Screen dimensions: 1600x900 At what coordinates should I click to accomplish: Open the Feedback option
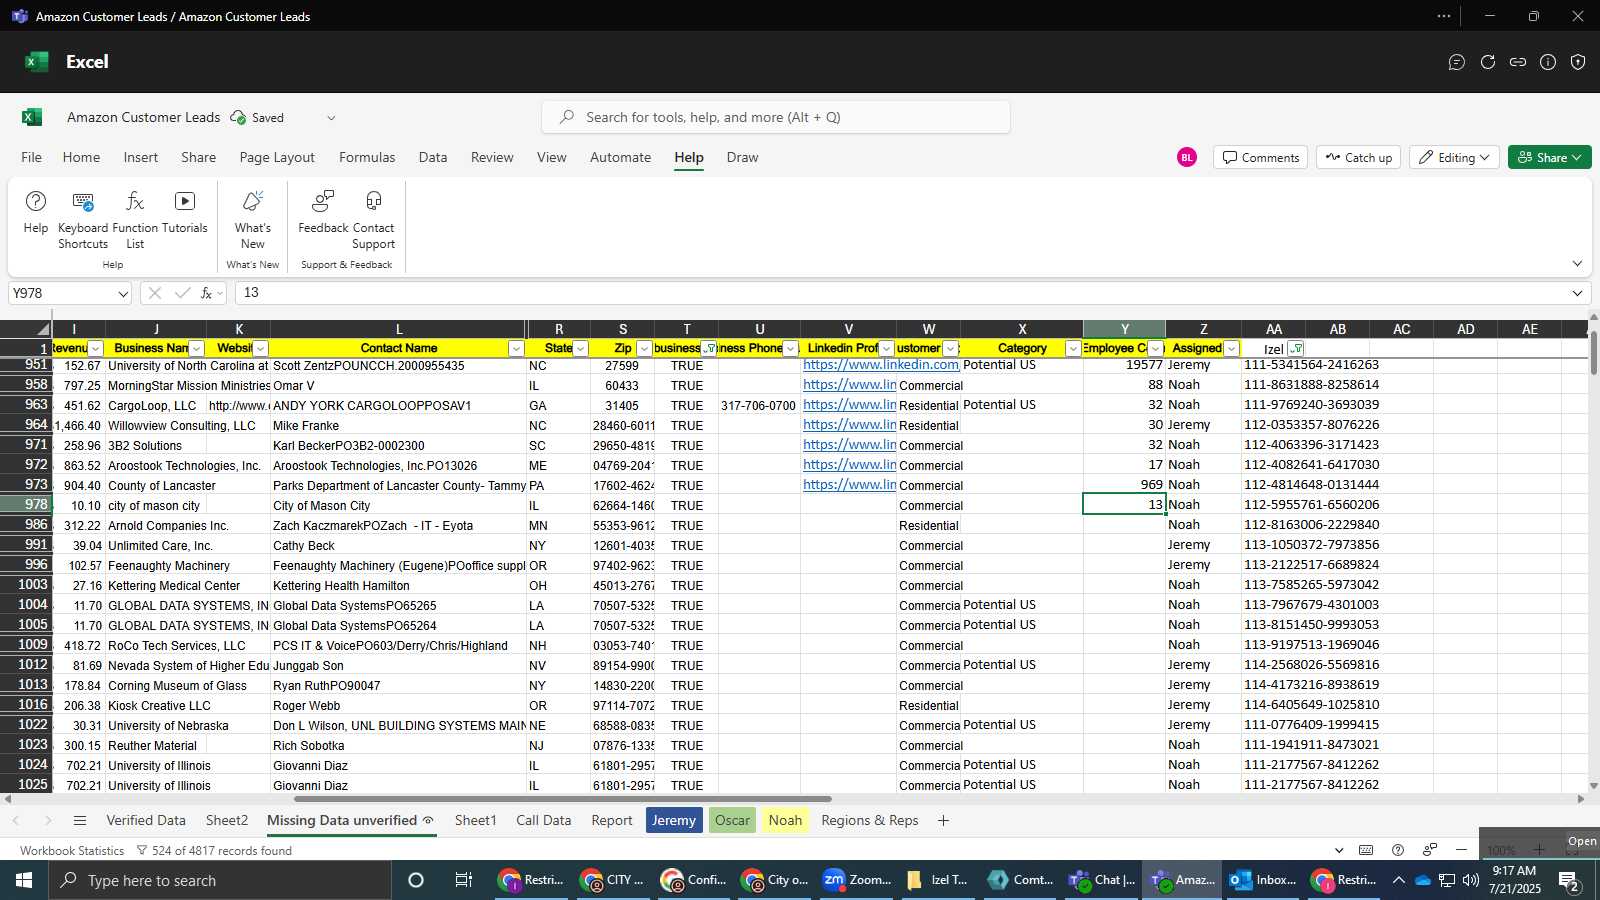323,213
